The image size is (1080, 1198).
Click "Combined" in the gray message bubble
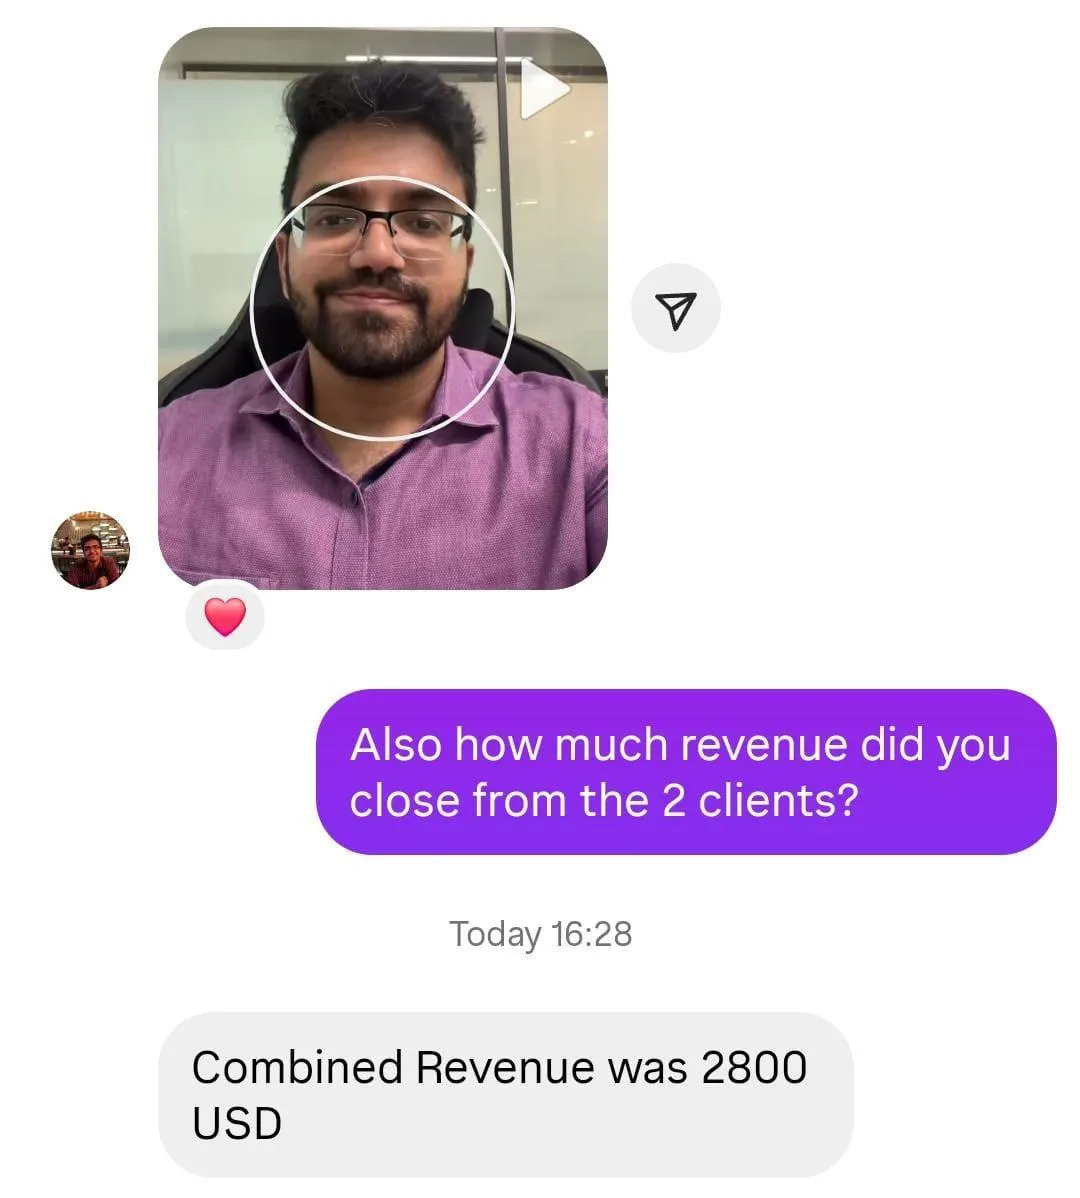click(297, 1067)
